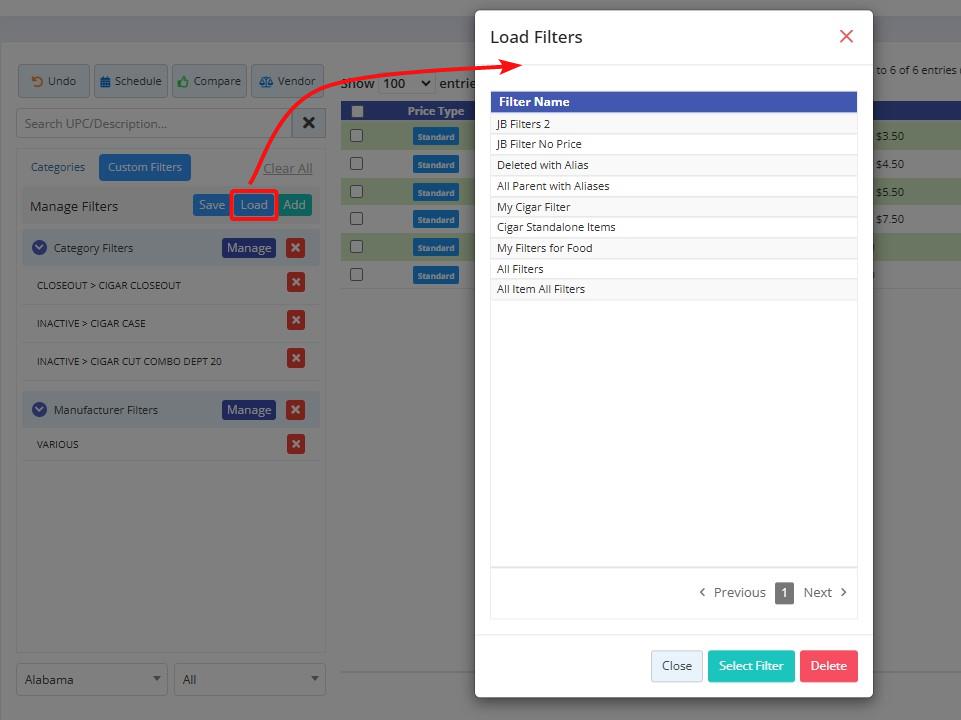The width and height of the screenshot is (961, 720).
Task: Click the Add filter button
Action: coord(294,205)
